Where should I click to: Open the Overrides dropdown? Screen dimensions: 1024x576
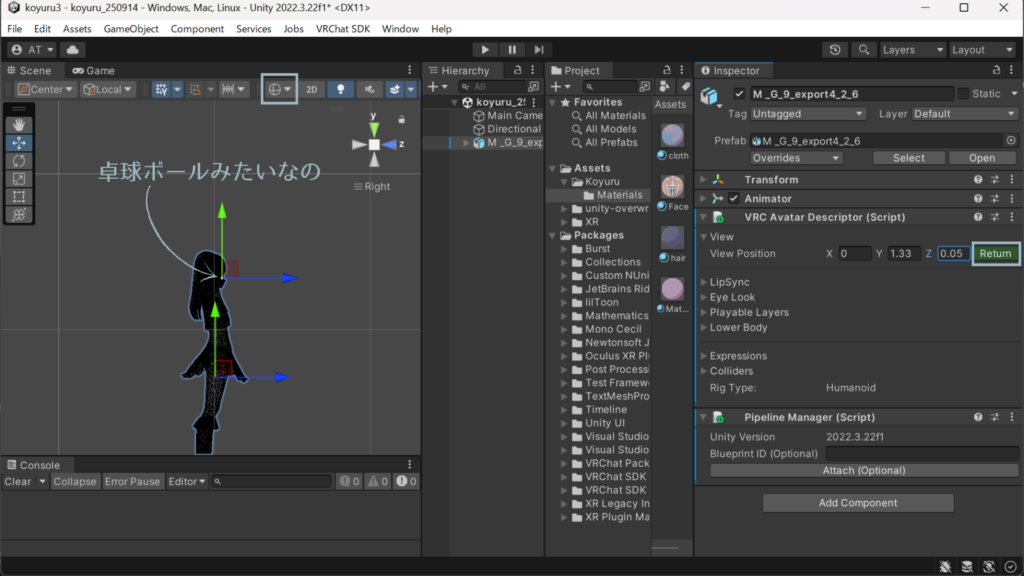(x=796, y=158)
